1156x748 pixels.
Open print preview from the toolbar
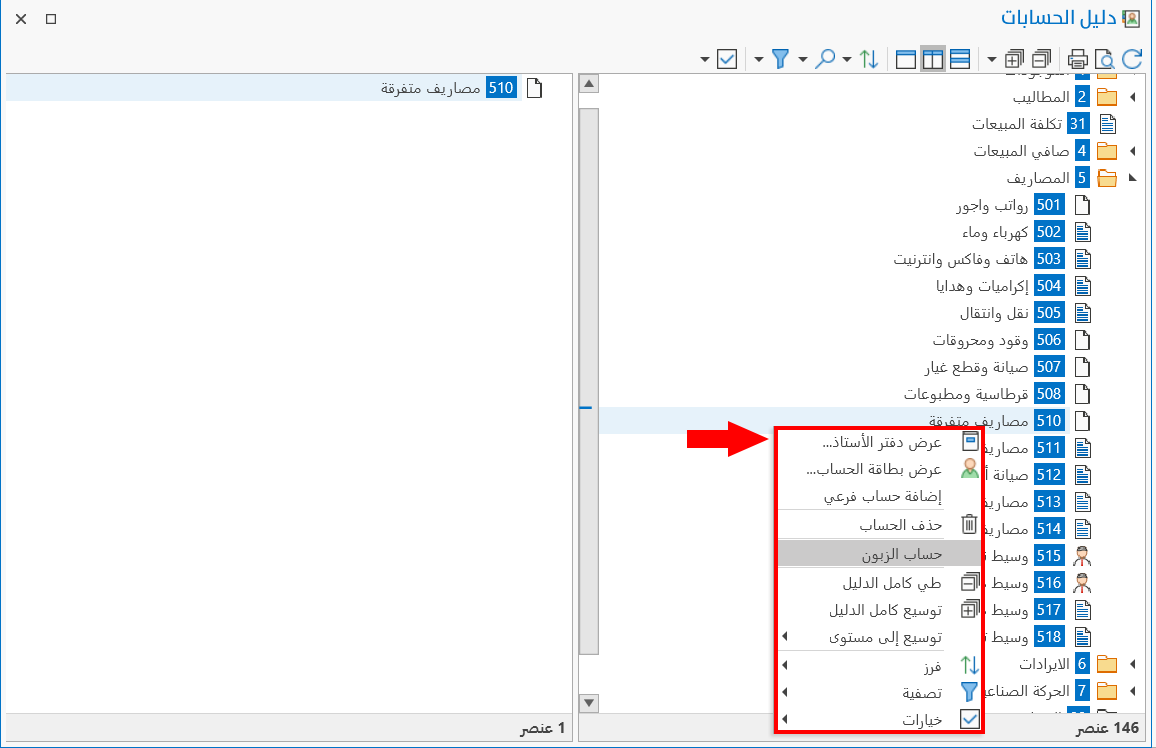1106,59
